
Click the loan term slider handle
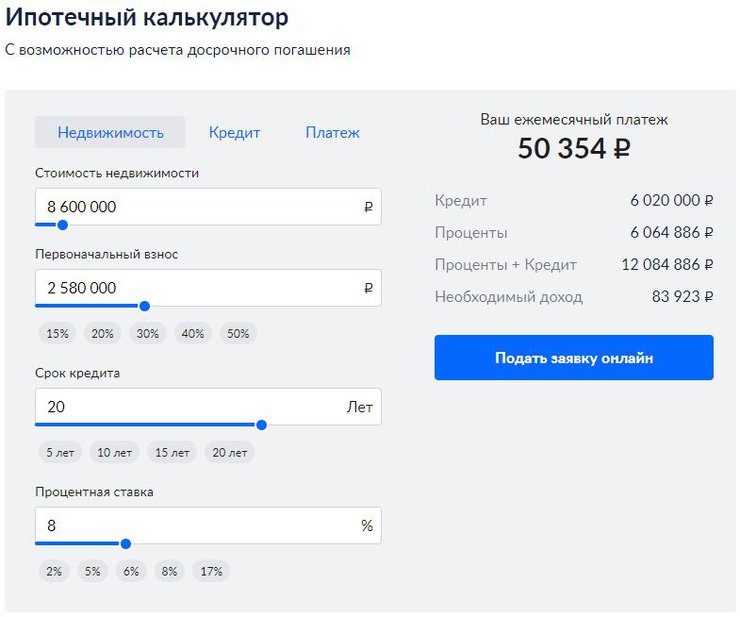pyautogui.click(x=261, y=425)
